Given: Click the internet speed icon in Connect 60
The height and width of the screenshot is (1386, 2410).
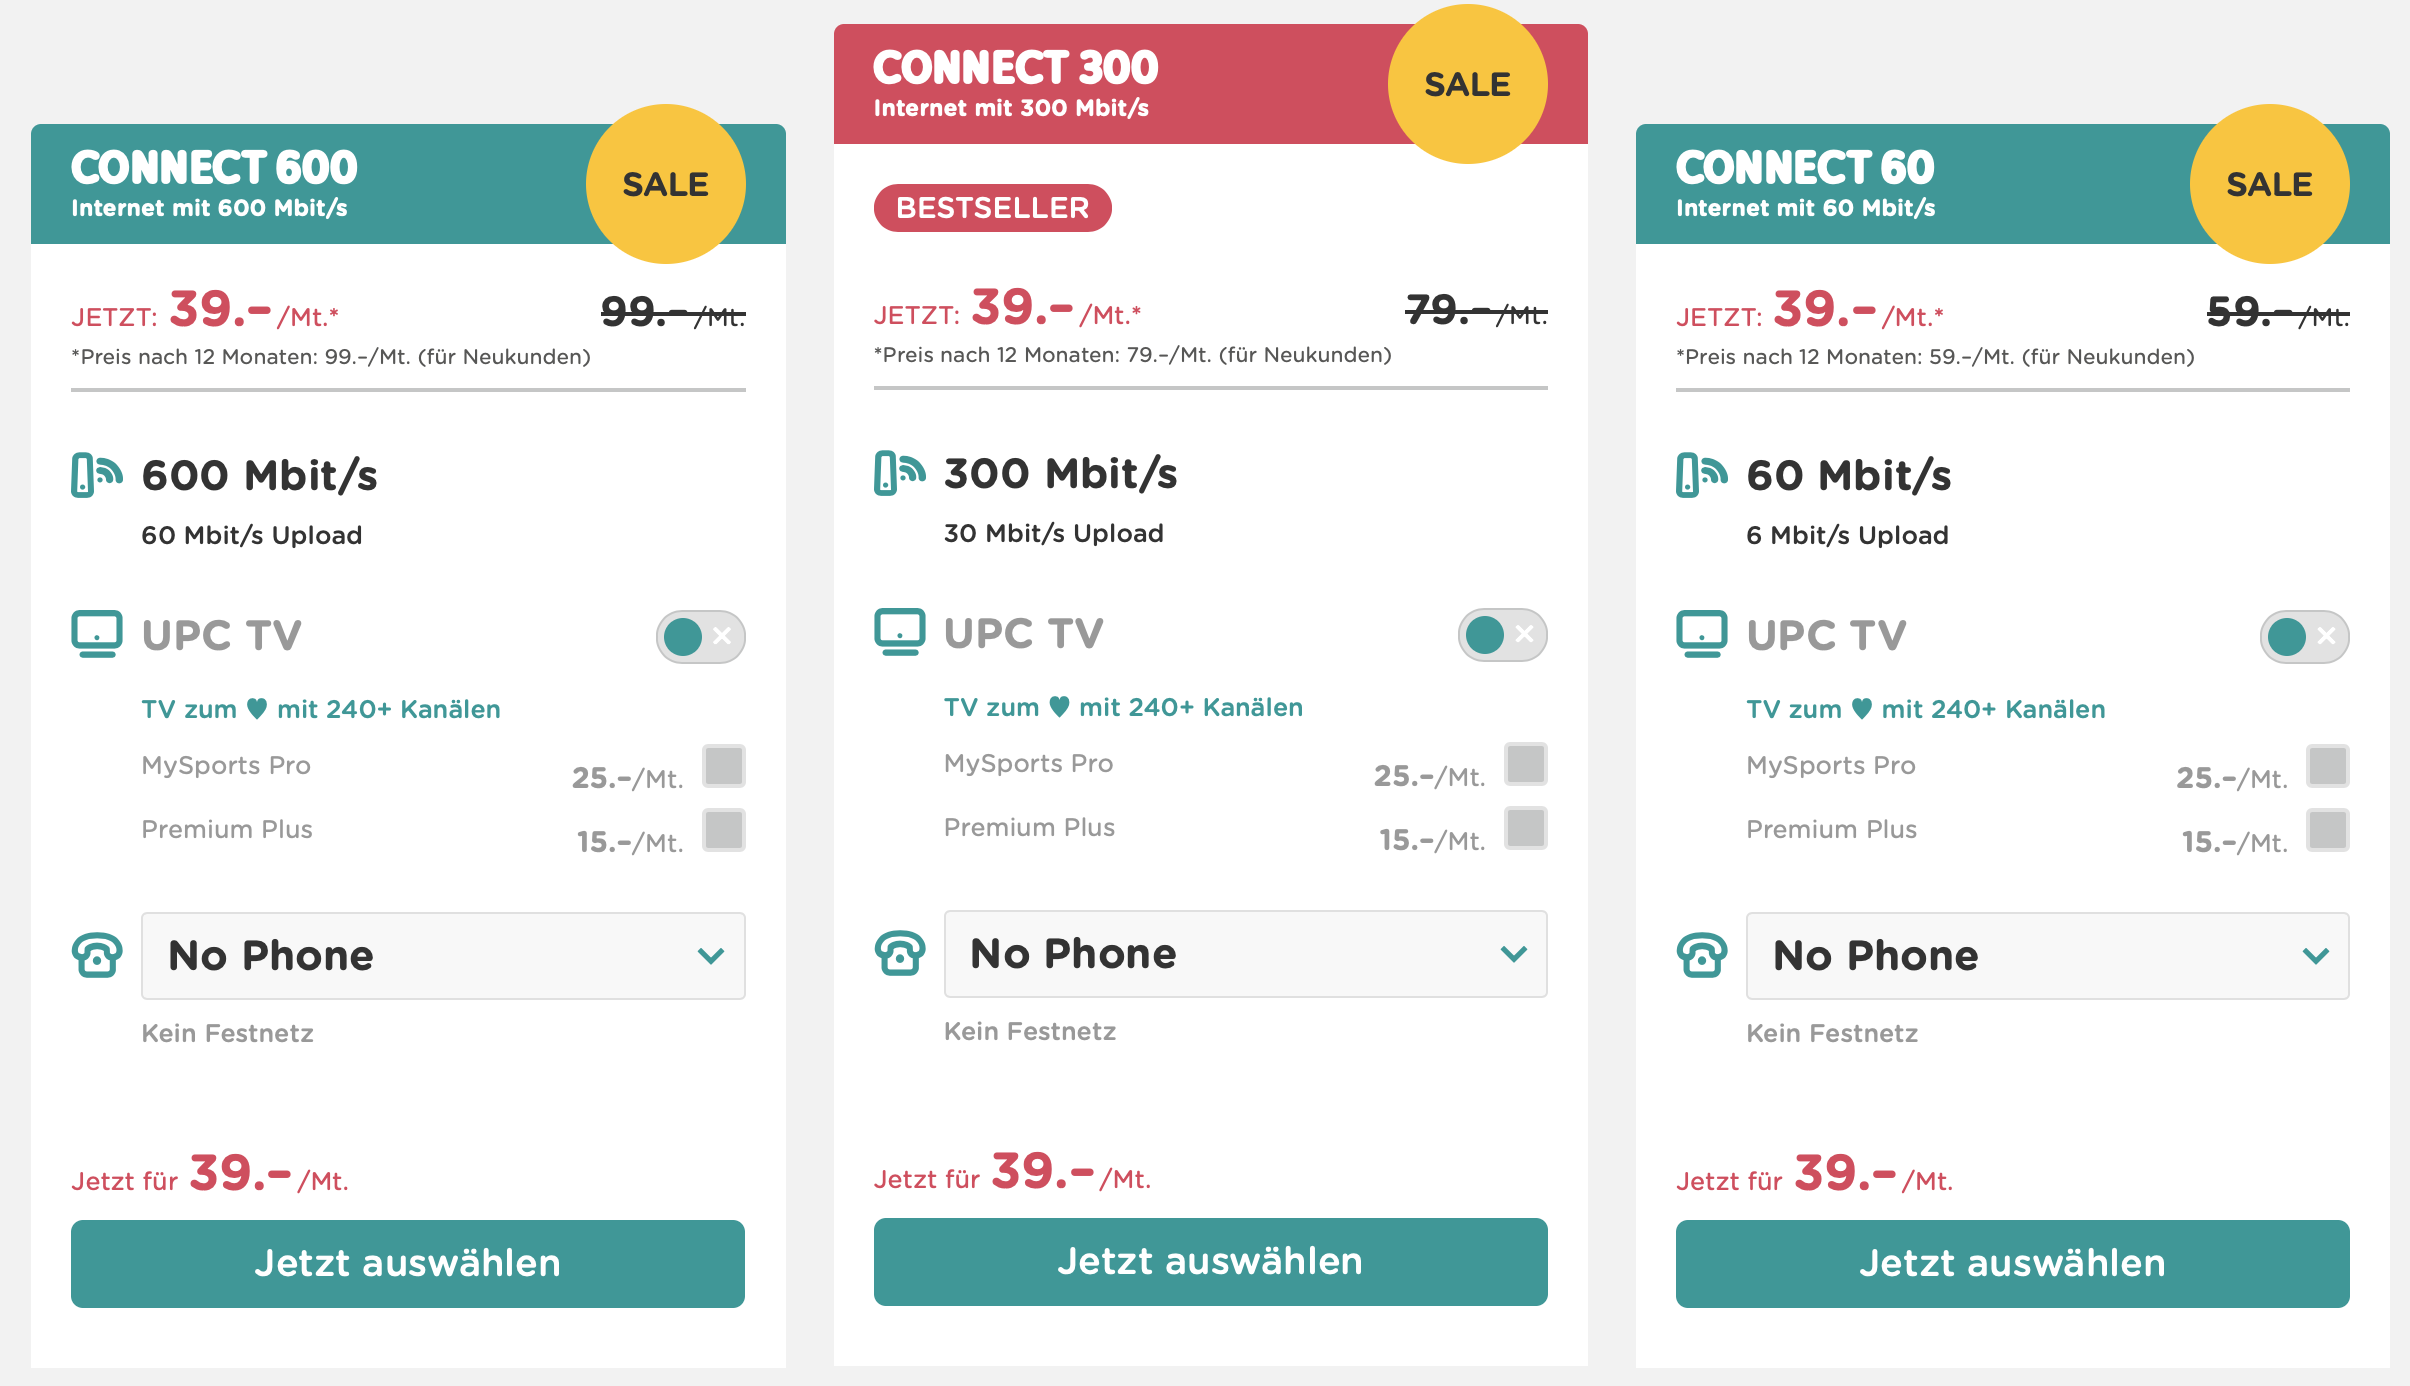Looking at the screenshot, I should point(1701,475).
